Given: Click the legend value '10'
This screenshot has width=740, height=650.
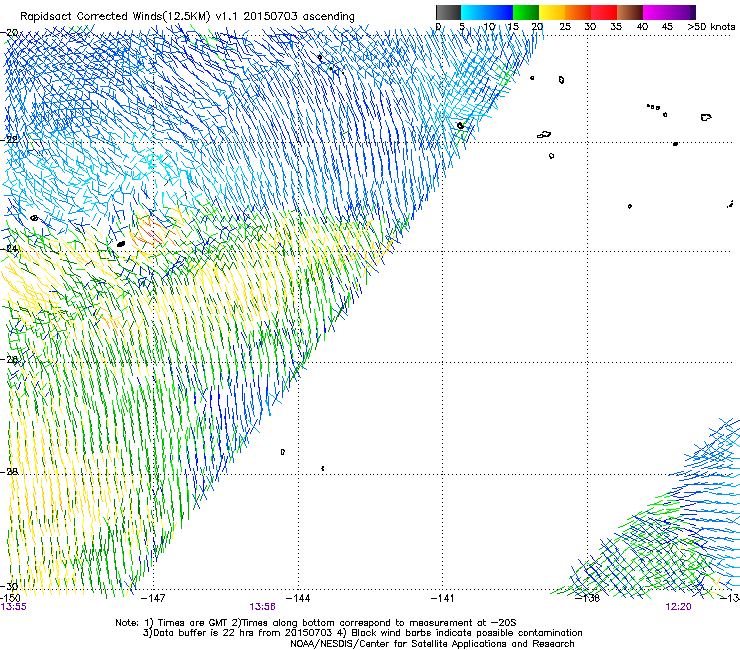Looking at the screenshot, I should (x=489, y=27).
